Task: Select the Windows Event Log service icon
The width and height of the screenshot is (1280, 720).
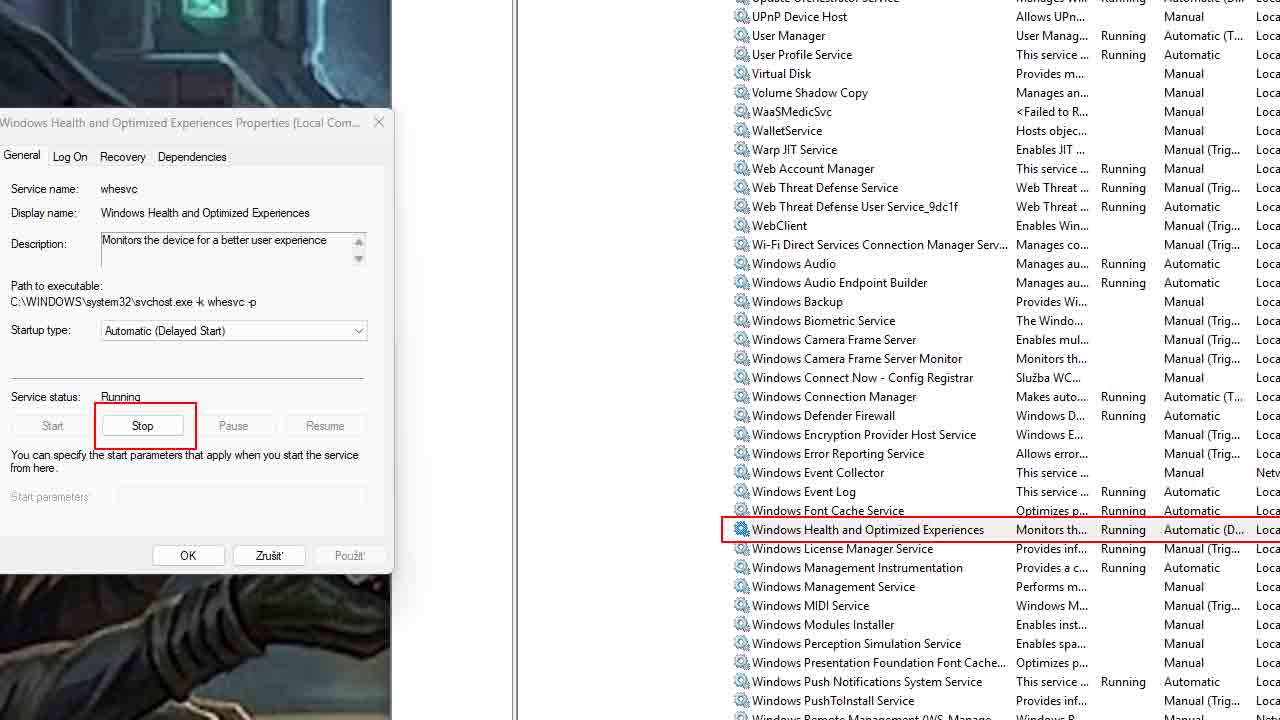Action: point(741,492)
